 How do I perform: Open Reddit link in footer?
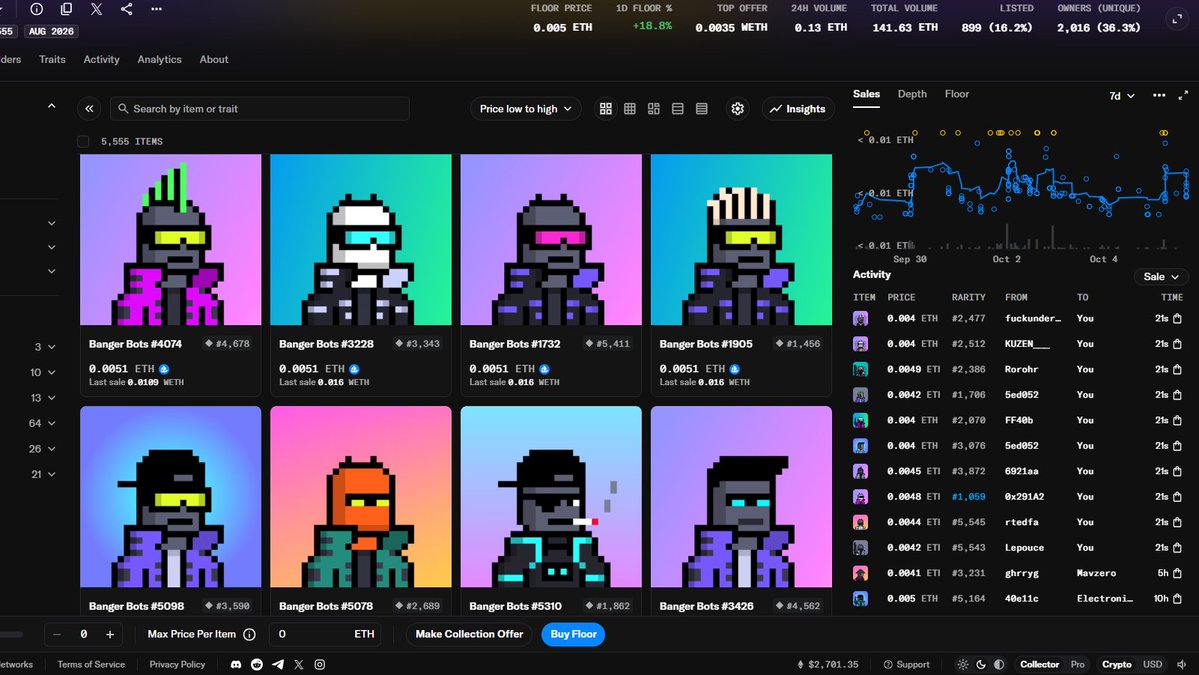(257, 664)
